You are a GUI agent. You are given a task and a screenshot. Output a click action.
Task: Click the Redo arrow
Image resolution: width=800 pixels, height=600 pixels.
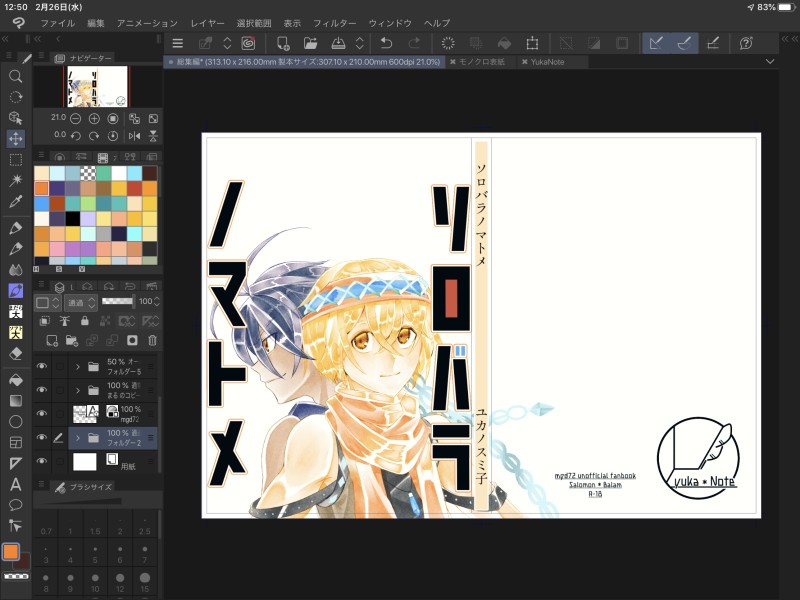click(x=414, y=43)
